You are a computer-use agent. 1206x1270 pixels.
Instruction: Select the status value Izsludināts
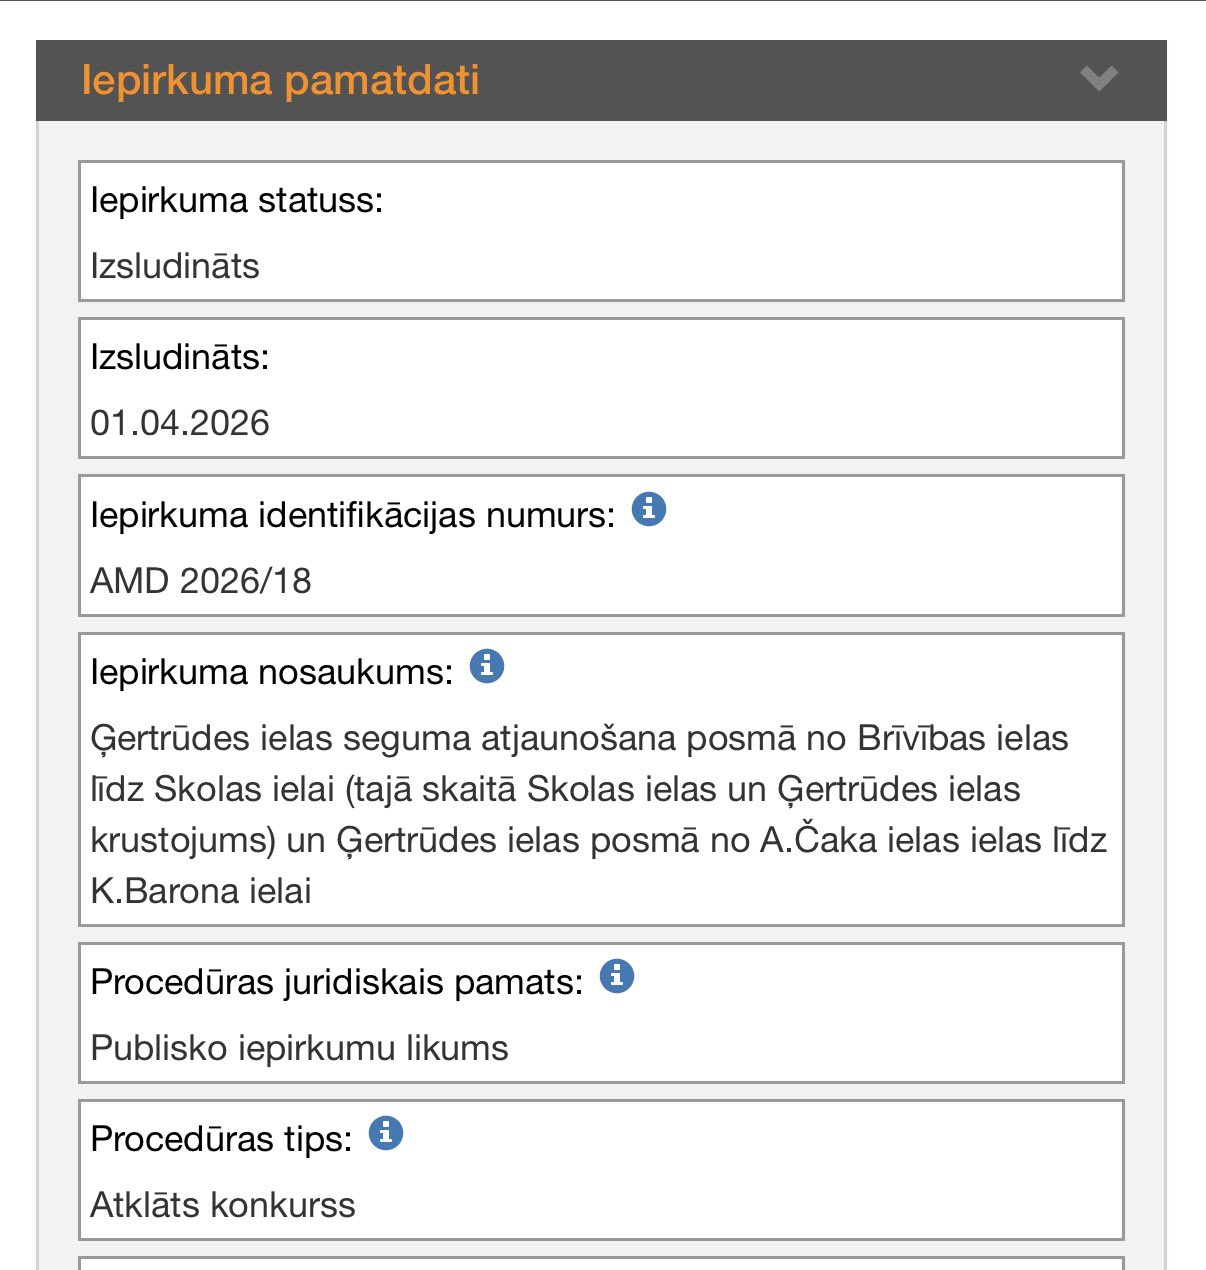point(175,267)
